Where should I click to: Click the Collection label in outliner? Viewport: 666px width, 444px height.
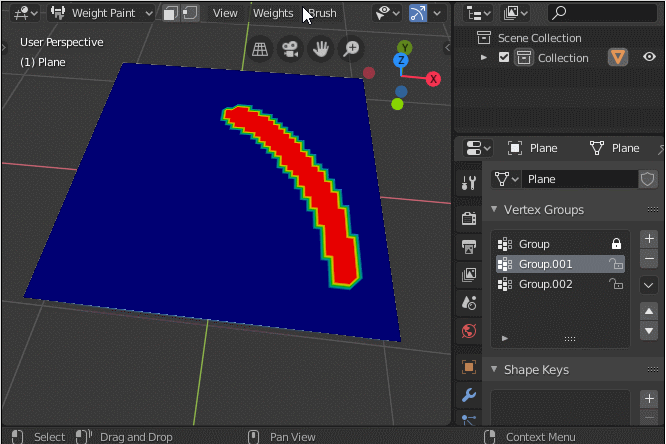coord(563,58)
